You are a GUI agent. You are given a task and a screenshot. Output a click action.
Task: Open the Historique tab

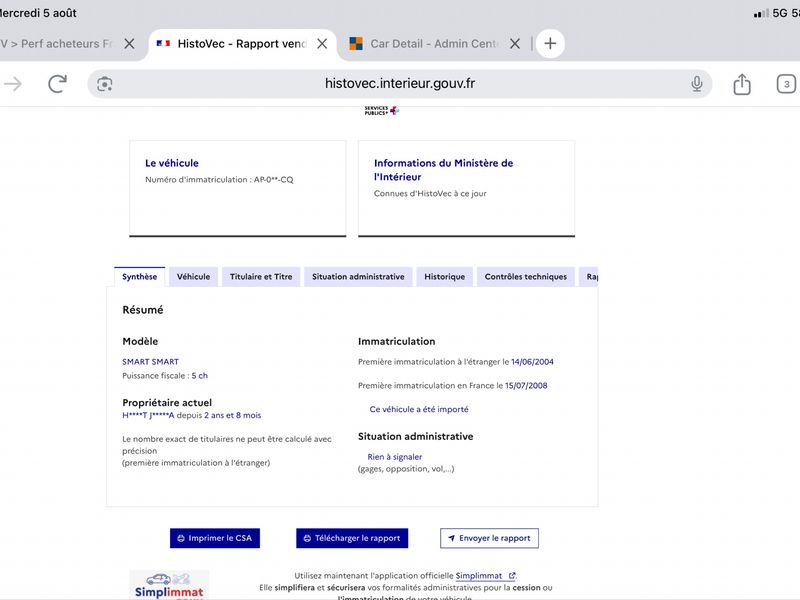pos(444,277)
